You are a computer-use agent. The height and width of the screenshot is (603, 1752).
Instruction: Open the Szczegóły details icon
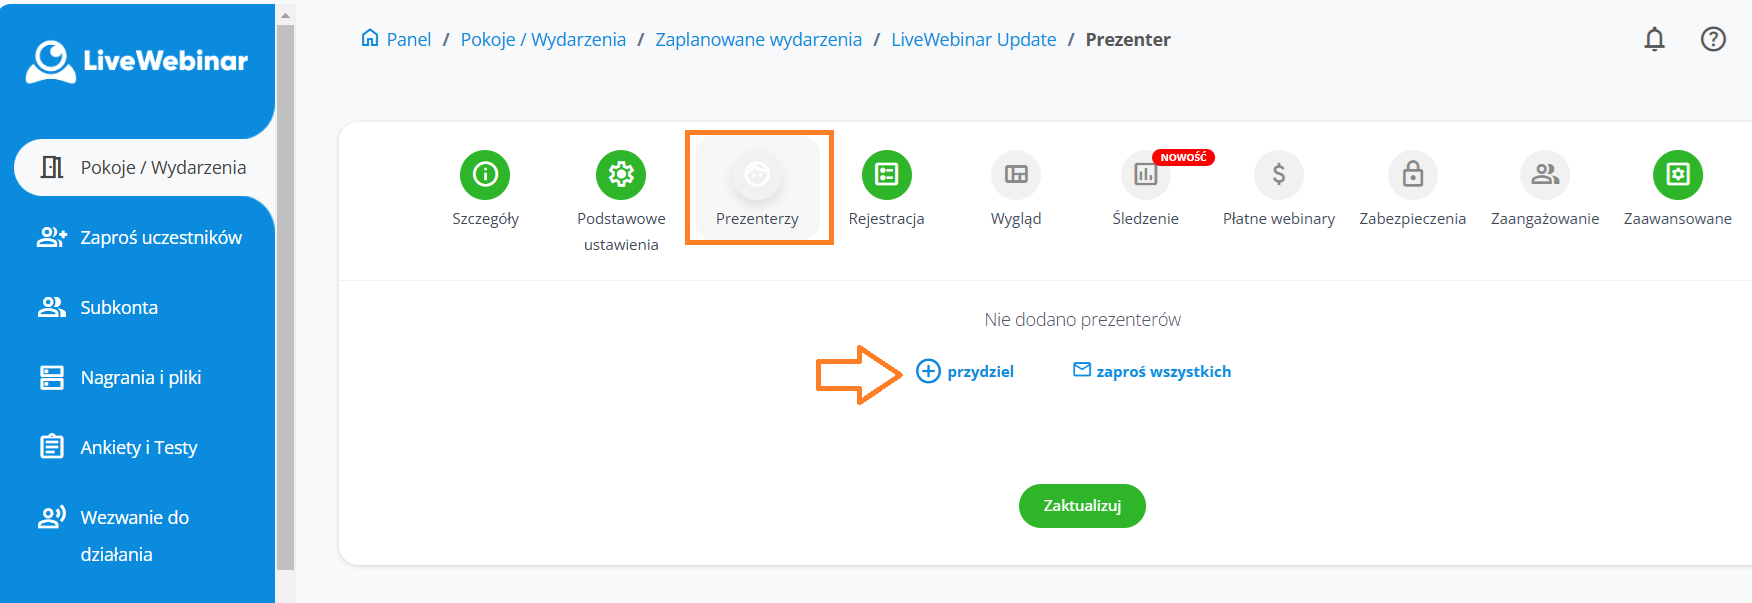485,175
